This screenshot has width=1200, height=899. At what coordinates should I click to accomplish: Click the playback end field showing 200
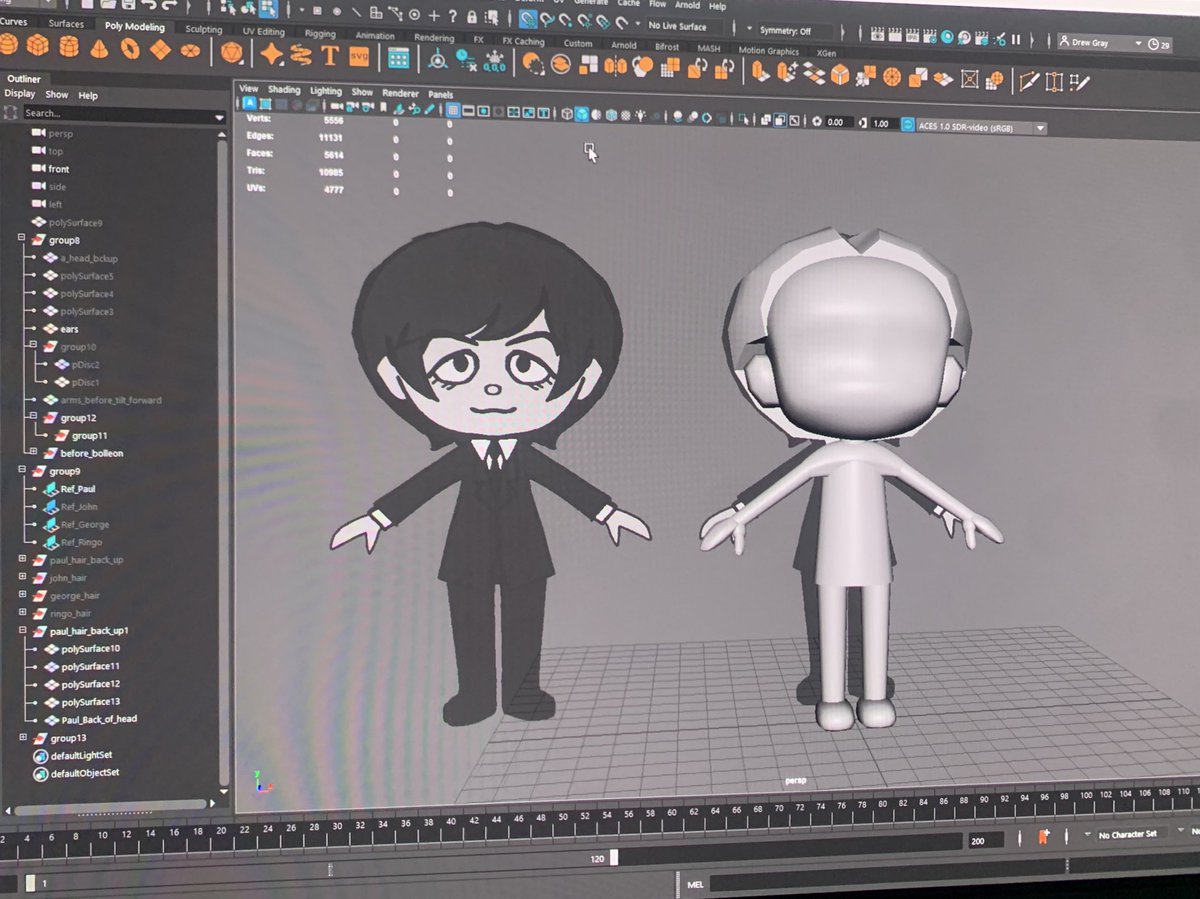(985, 841)
